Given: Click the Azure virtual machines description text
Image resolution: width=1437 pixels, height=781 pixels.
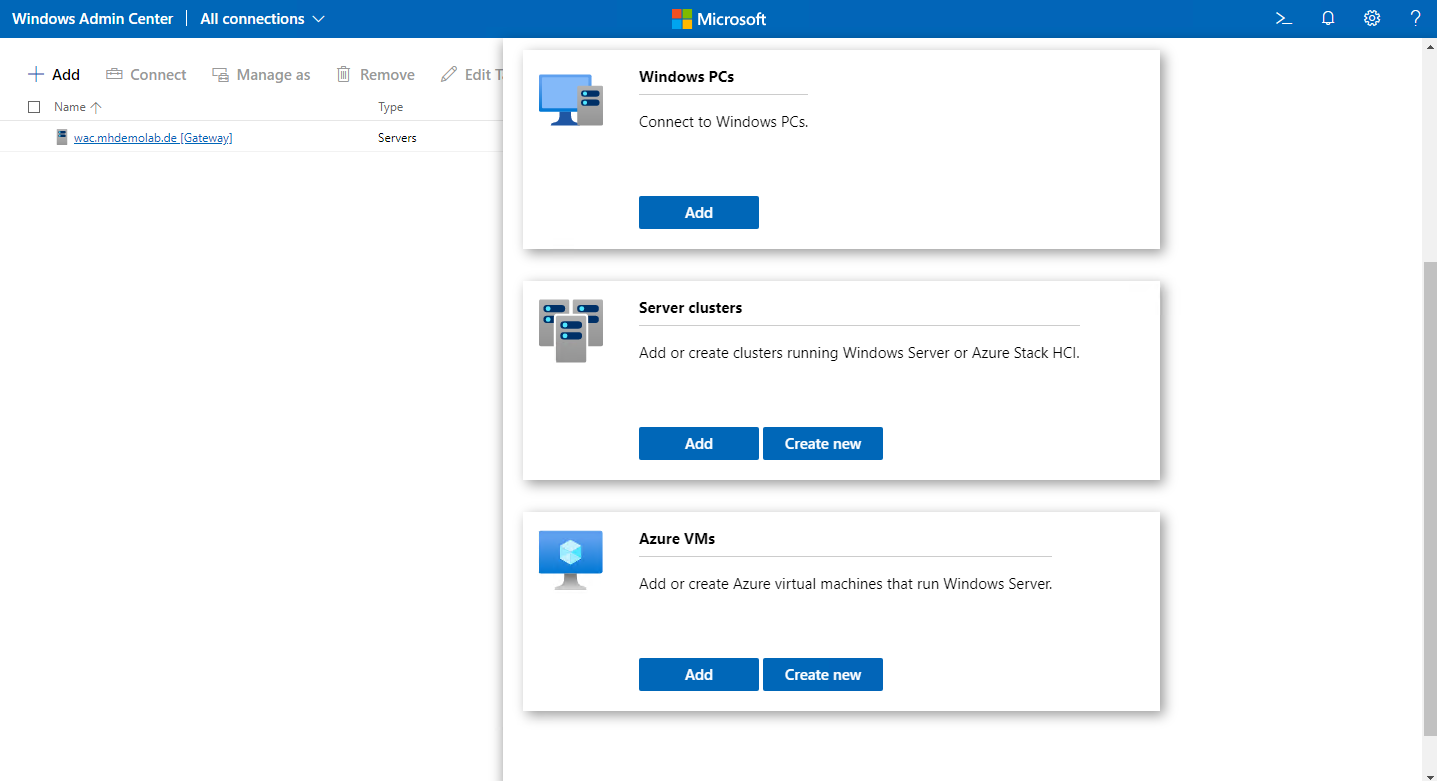Looking at the screenshot, I should [x=845, y=584].
